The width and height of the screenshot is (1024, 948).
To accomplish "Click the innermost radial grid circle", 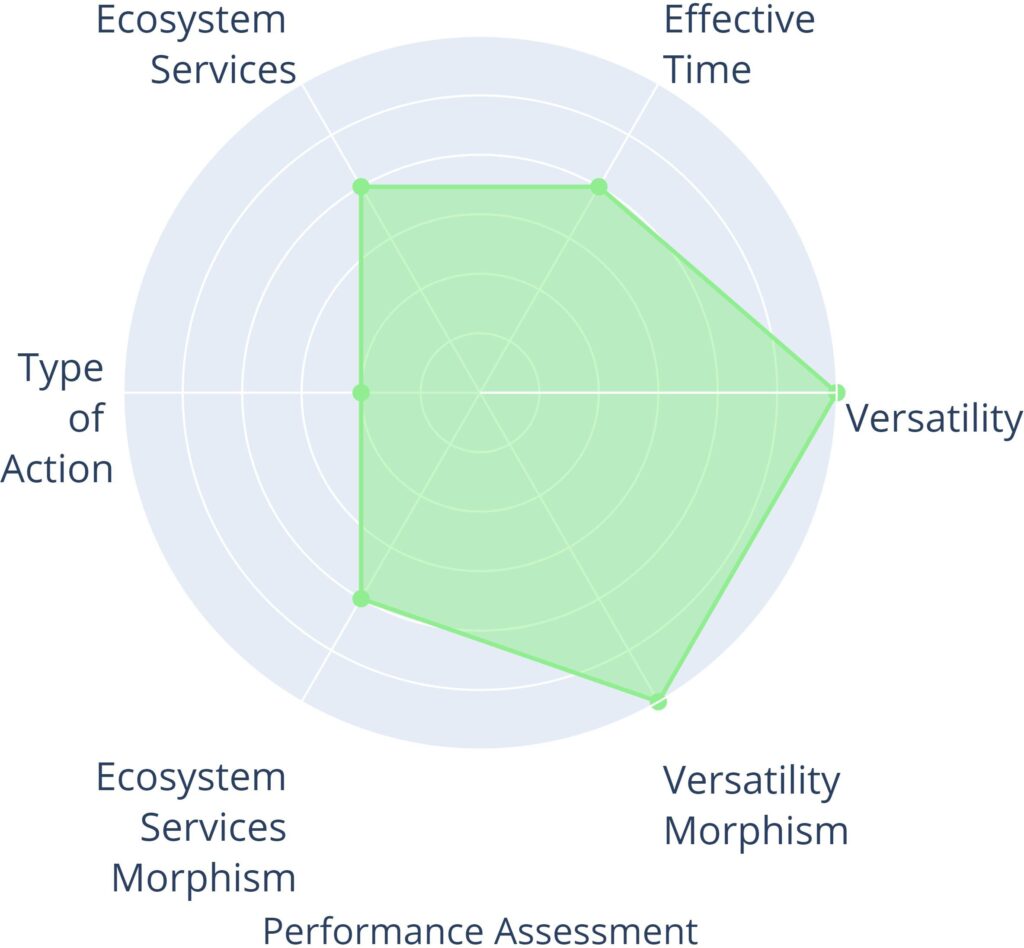I will 480,334.
